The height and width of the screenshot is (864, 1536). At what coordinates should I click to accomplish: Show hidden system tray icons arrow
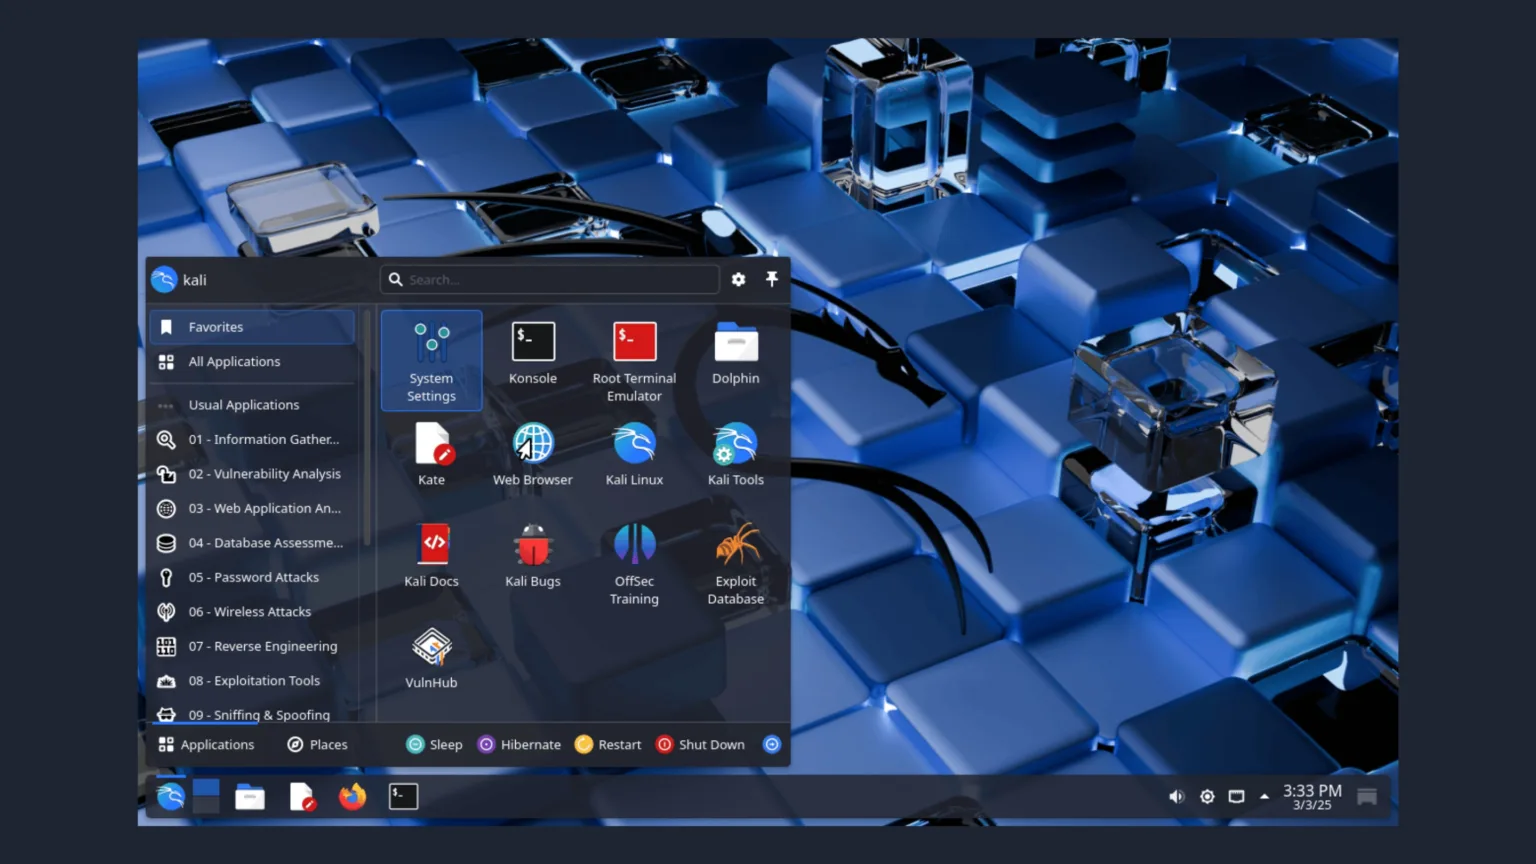coord(1264,797)
